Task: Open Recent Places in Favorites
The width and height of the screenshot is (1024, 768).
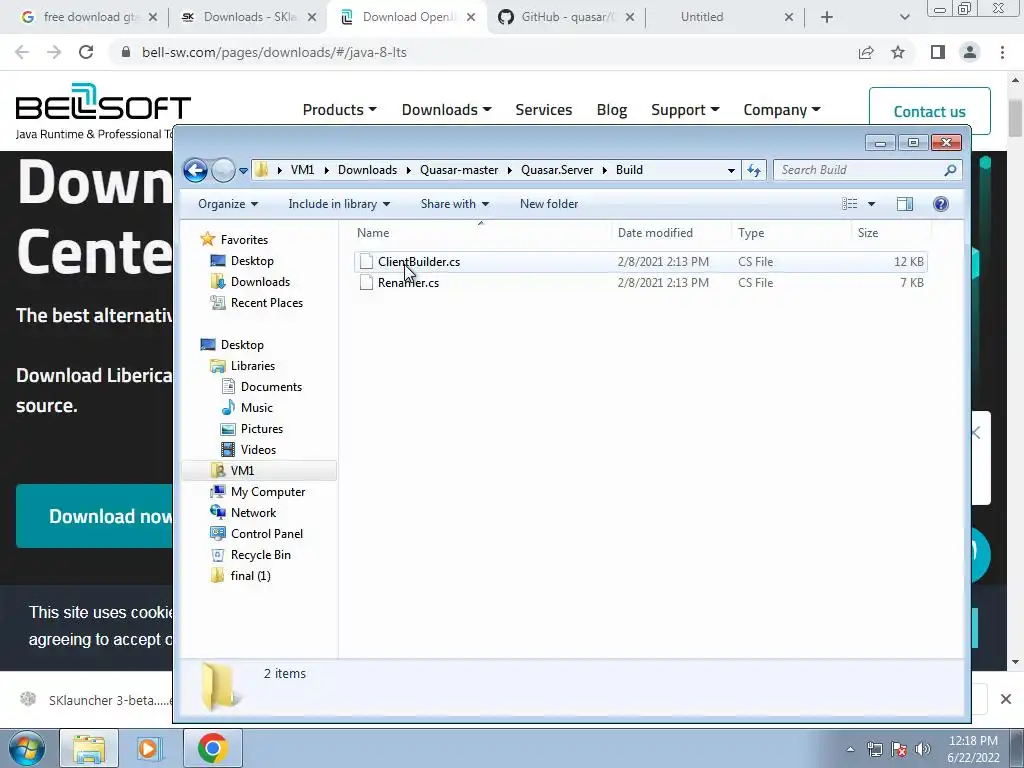Action: (266, 302)
